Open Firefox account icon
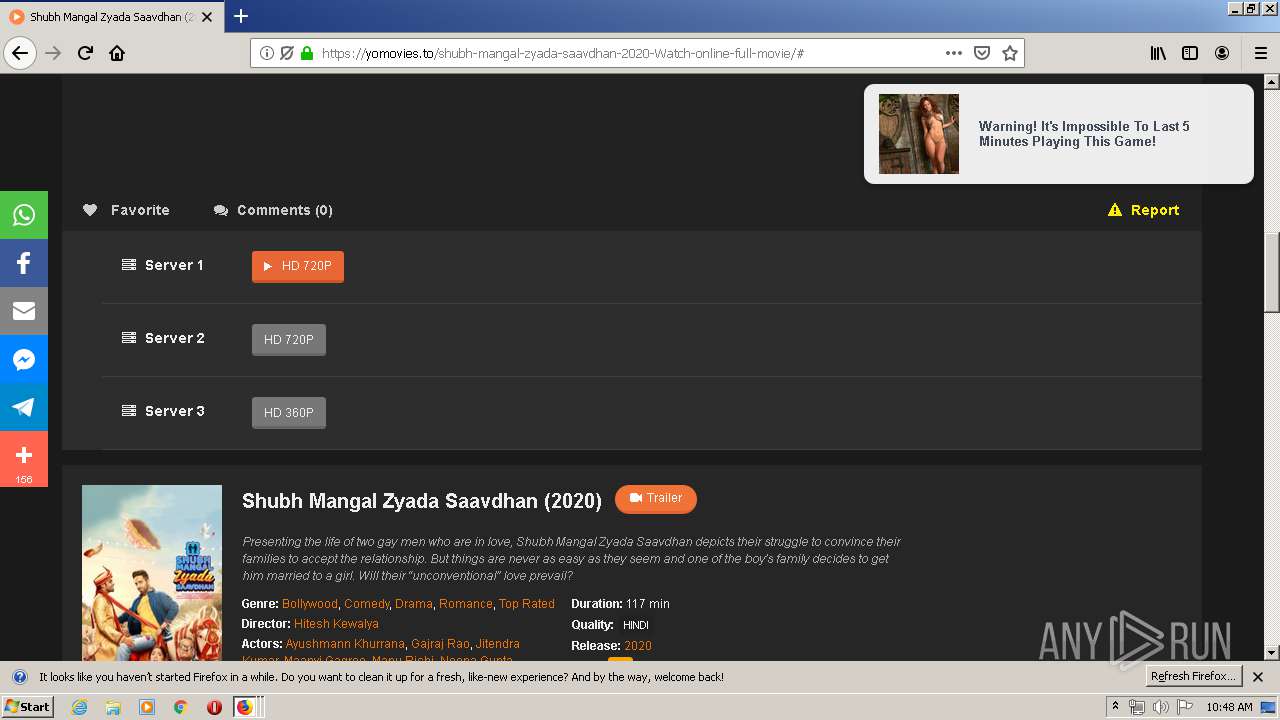This screenshot has height=720, width=1280. pyautogui.click(x=1222, y=53)
